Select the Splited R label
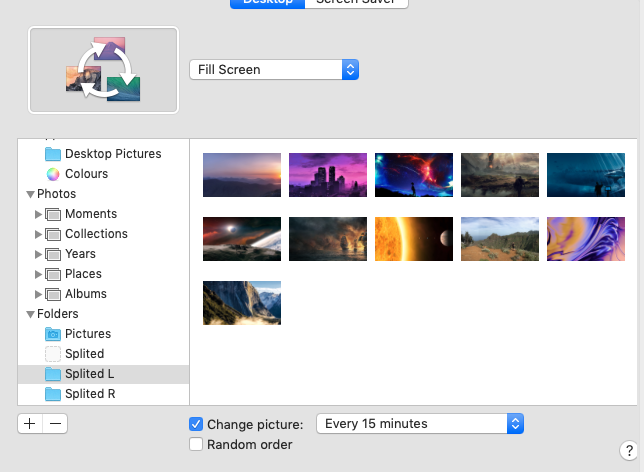Viewport: 644px width, 472px height. click(90, 394)
